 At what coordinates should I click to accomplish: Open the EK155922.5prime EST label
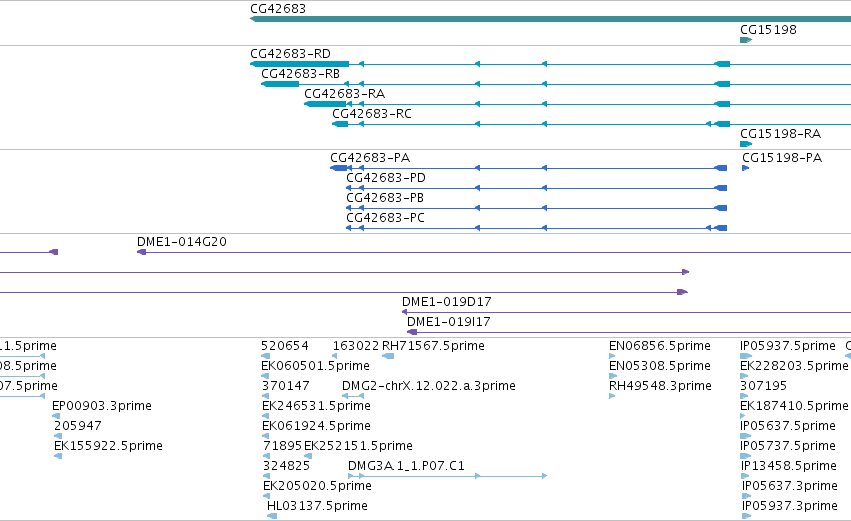(108, 447)
